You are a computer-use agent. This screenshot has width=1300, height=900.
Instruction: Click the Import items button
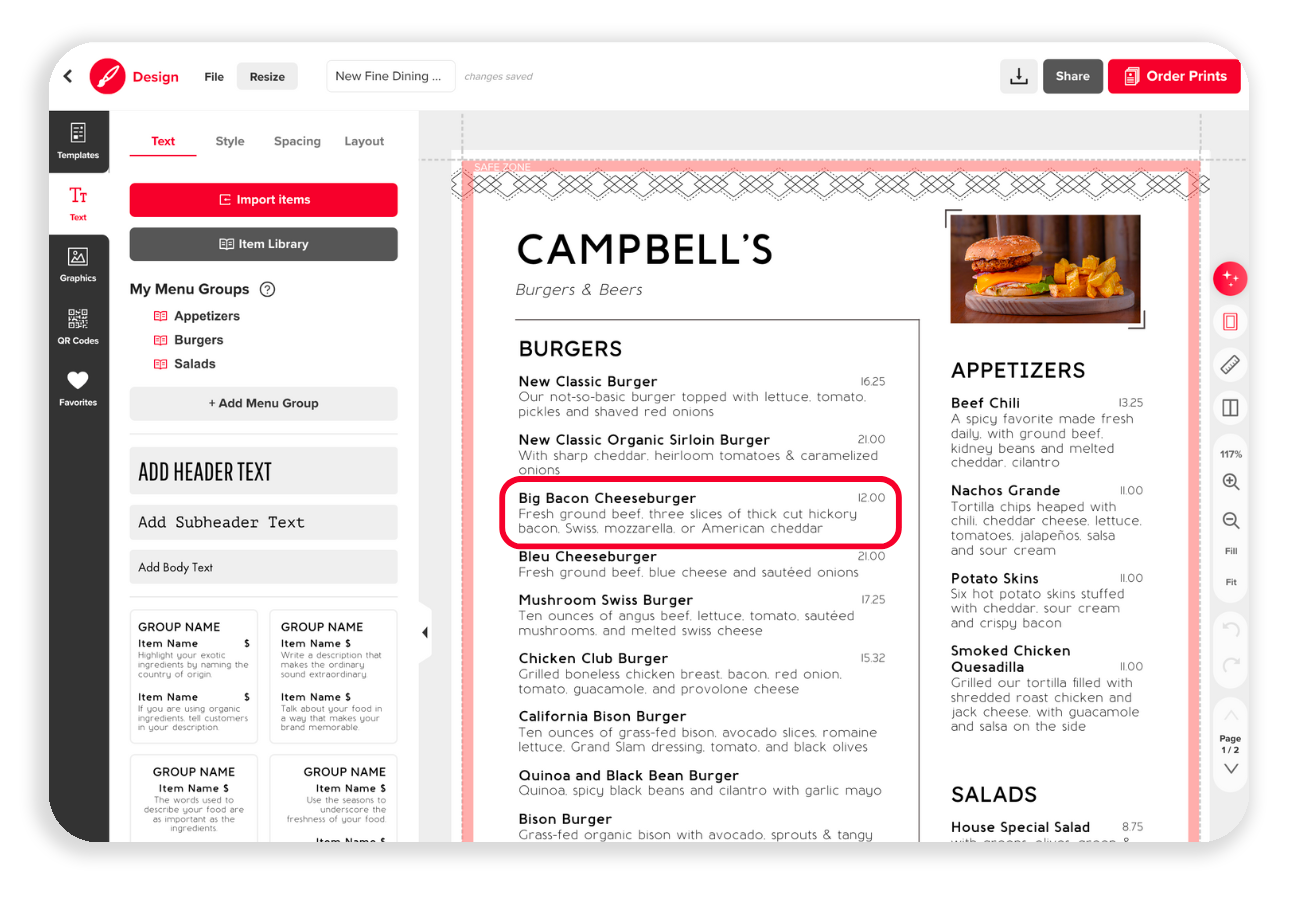click(x=264, y=200)
